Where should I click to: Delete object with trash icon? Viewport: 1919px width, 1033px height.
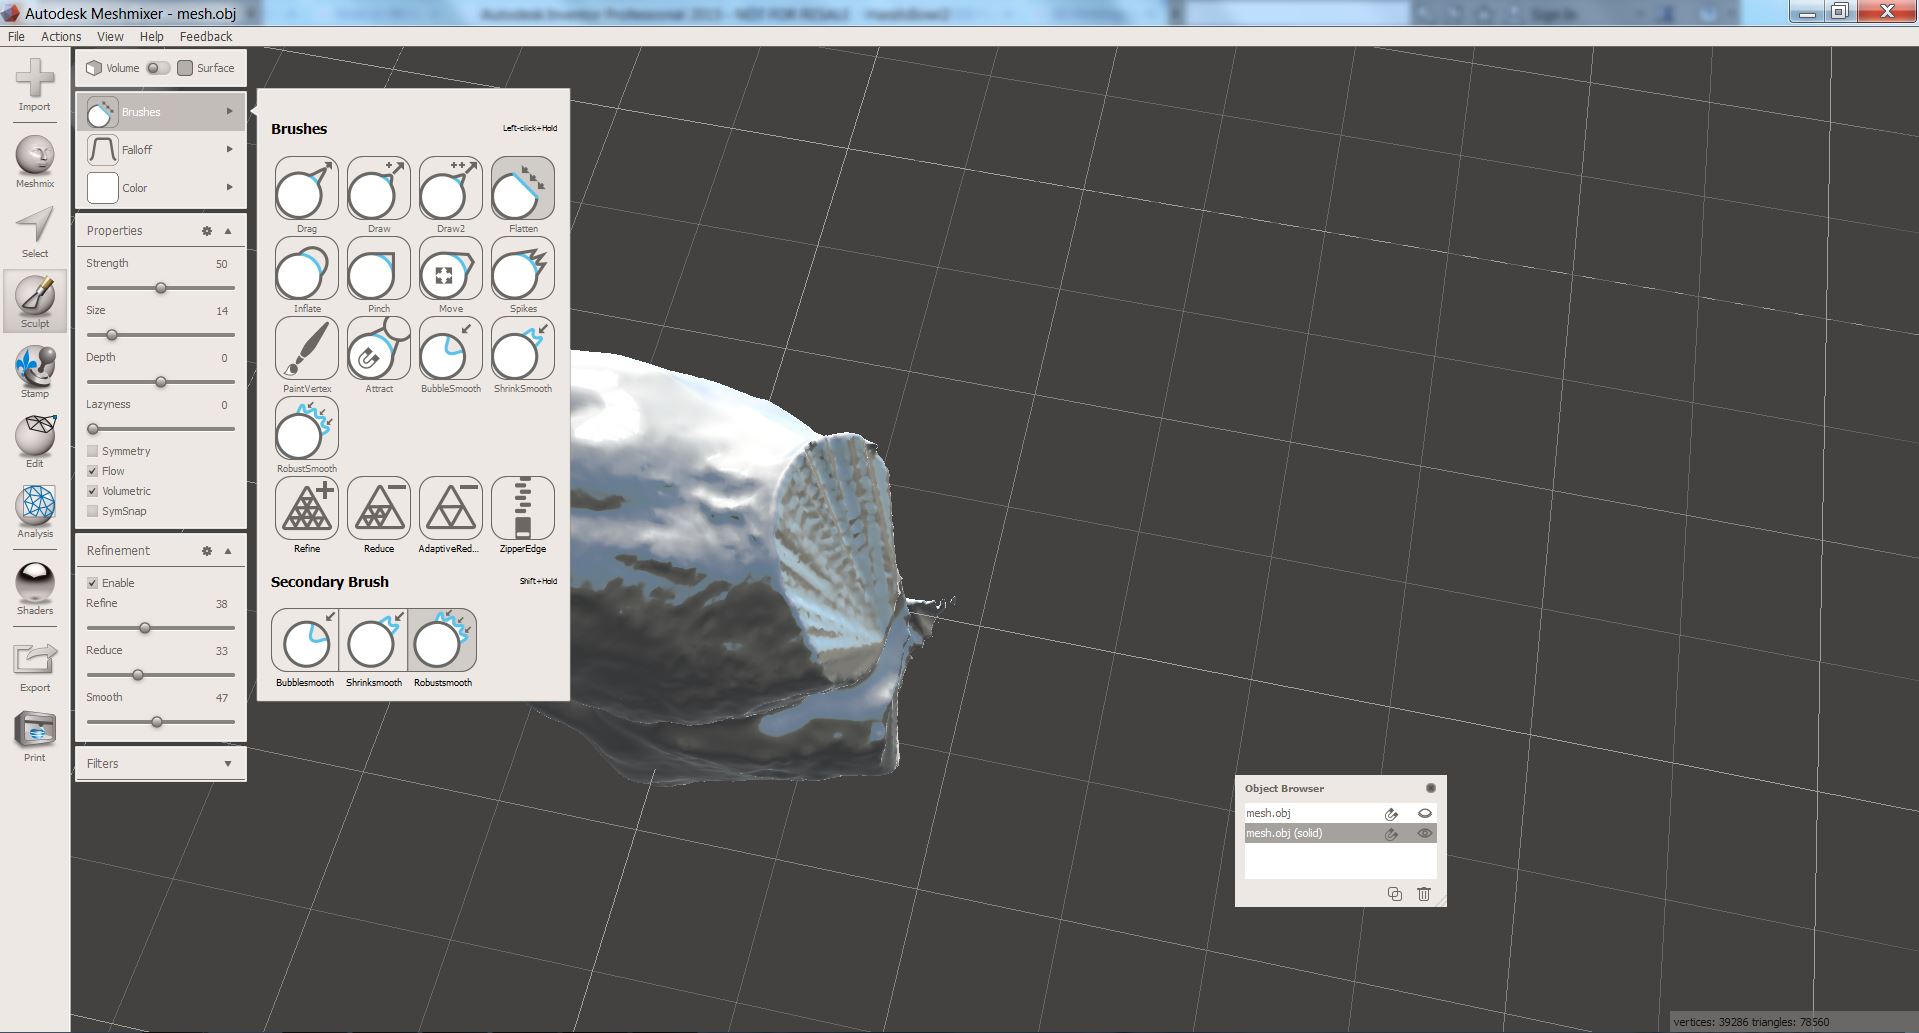pyautogui.click(x=1424, y=894)
